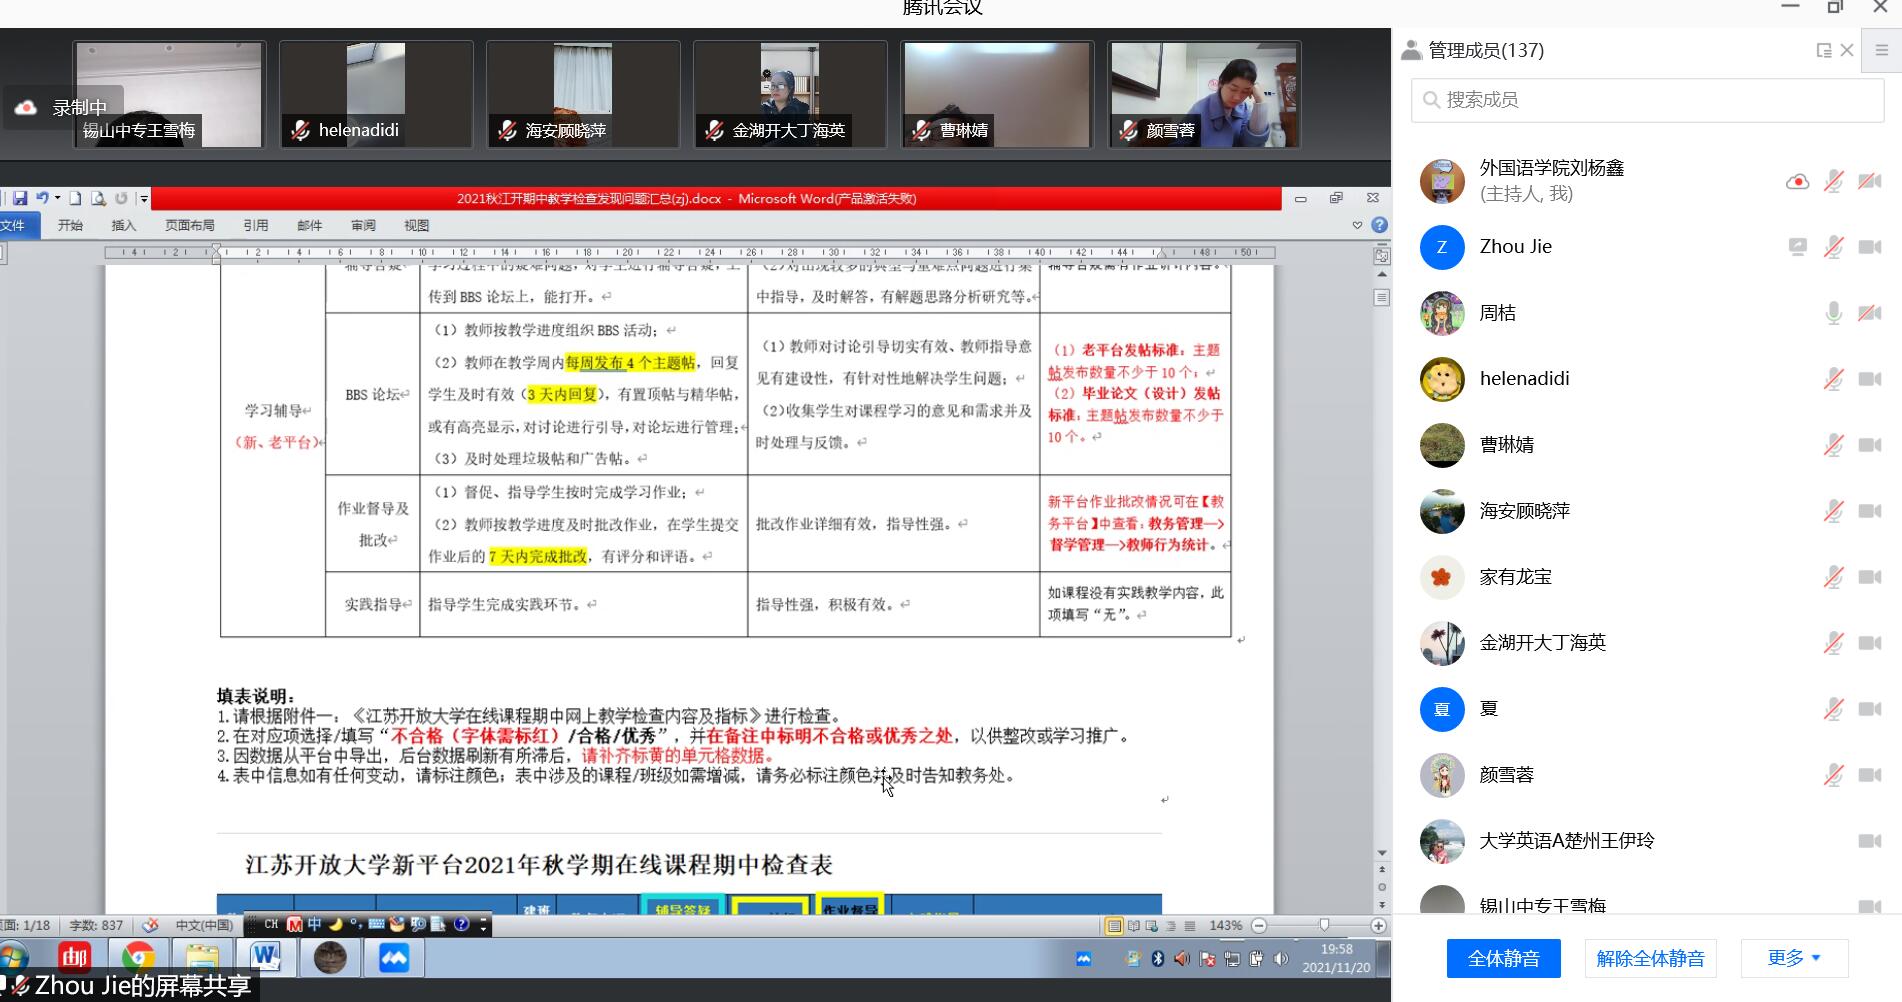
Task: Click the 中文(中国) language indicator
Action: (x=204, y=926)
